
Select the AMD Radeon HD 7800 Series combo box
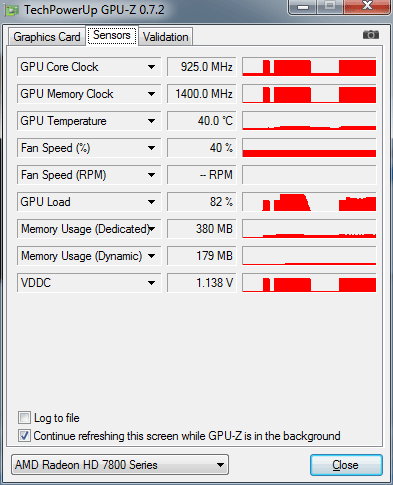point(120,465)
